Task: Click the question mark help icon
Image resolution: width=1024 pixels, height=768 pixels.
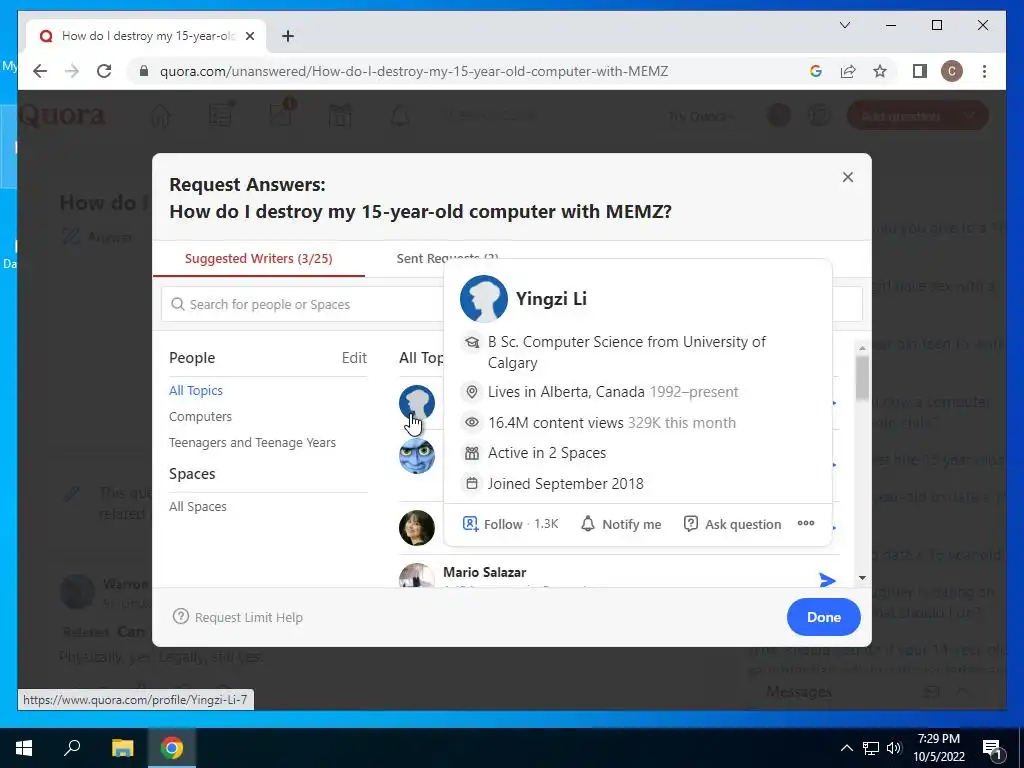Action: (x=181, y=616)
